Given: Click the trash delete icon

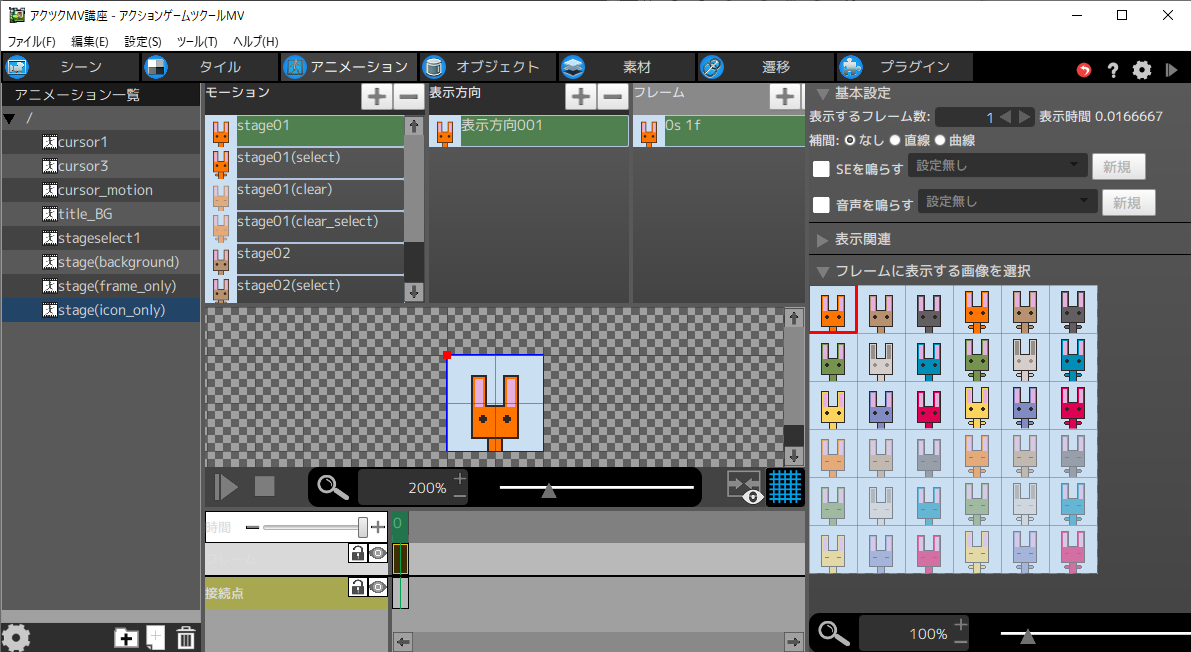Looking at the screenshot, I should pyautogui.click(x=186, y=638).
